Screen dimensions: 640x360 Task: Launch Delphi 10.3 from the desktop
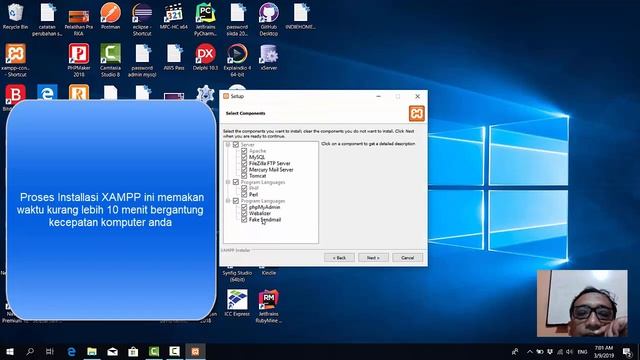click(x=205, y=57)
